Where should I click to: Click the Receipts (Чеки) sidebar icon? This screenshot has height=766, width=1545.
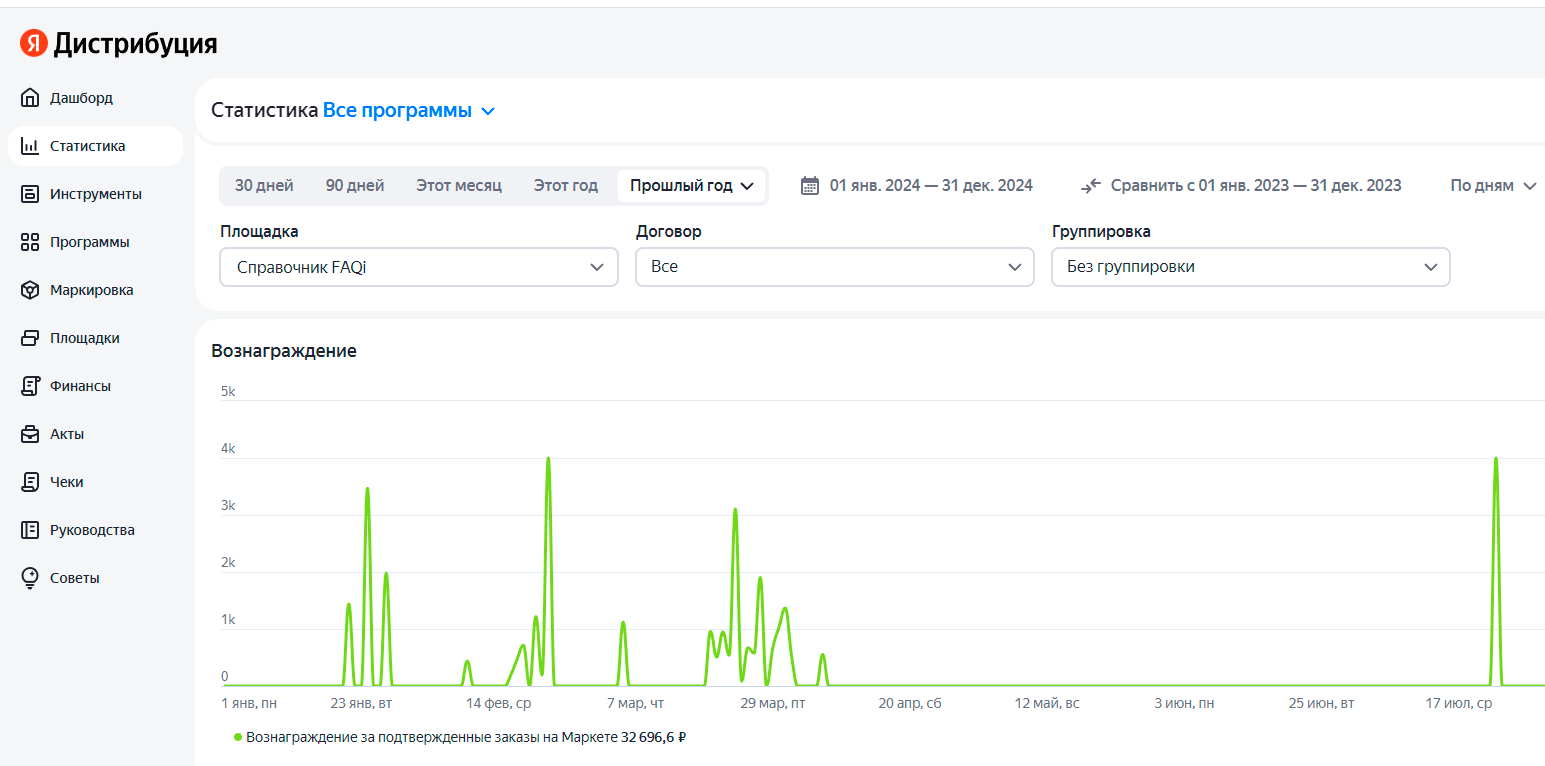coord(30,482)
